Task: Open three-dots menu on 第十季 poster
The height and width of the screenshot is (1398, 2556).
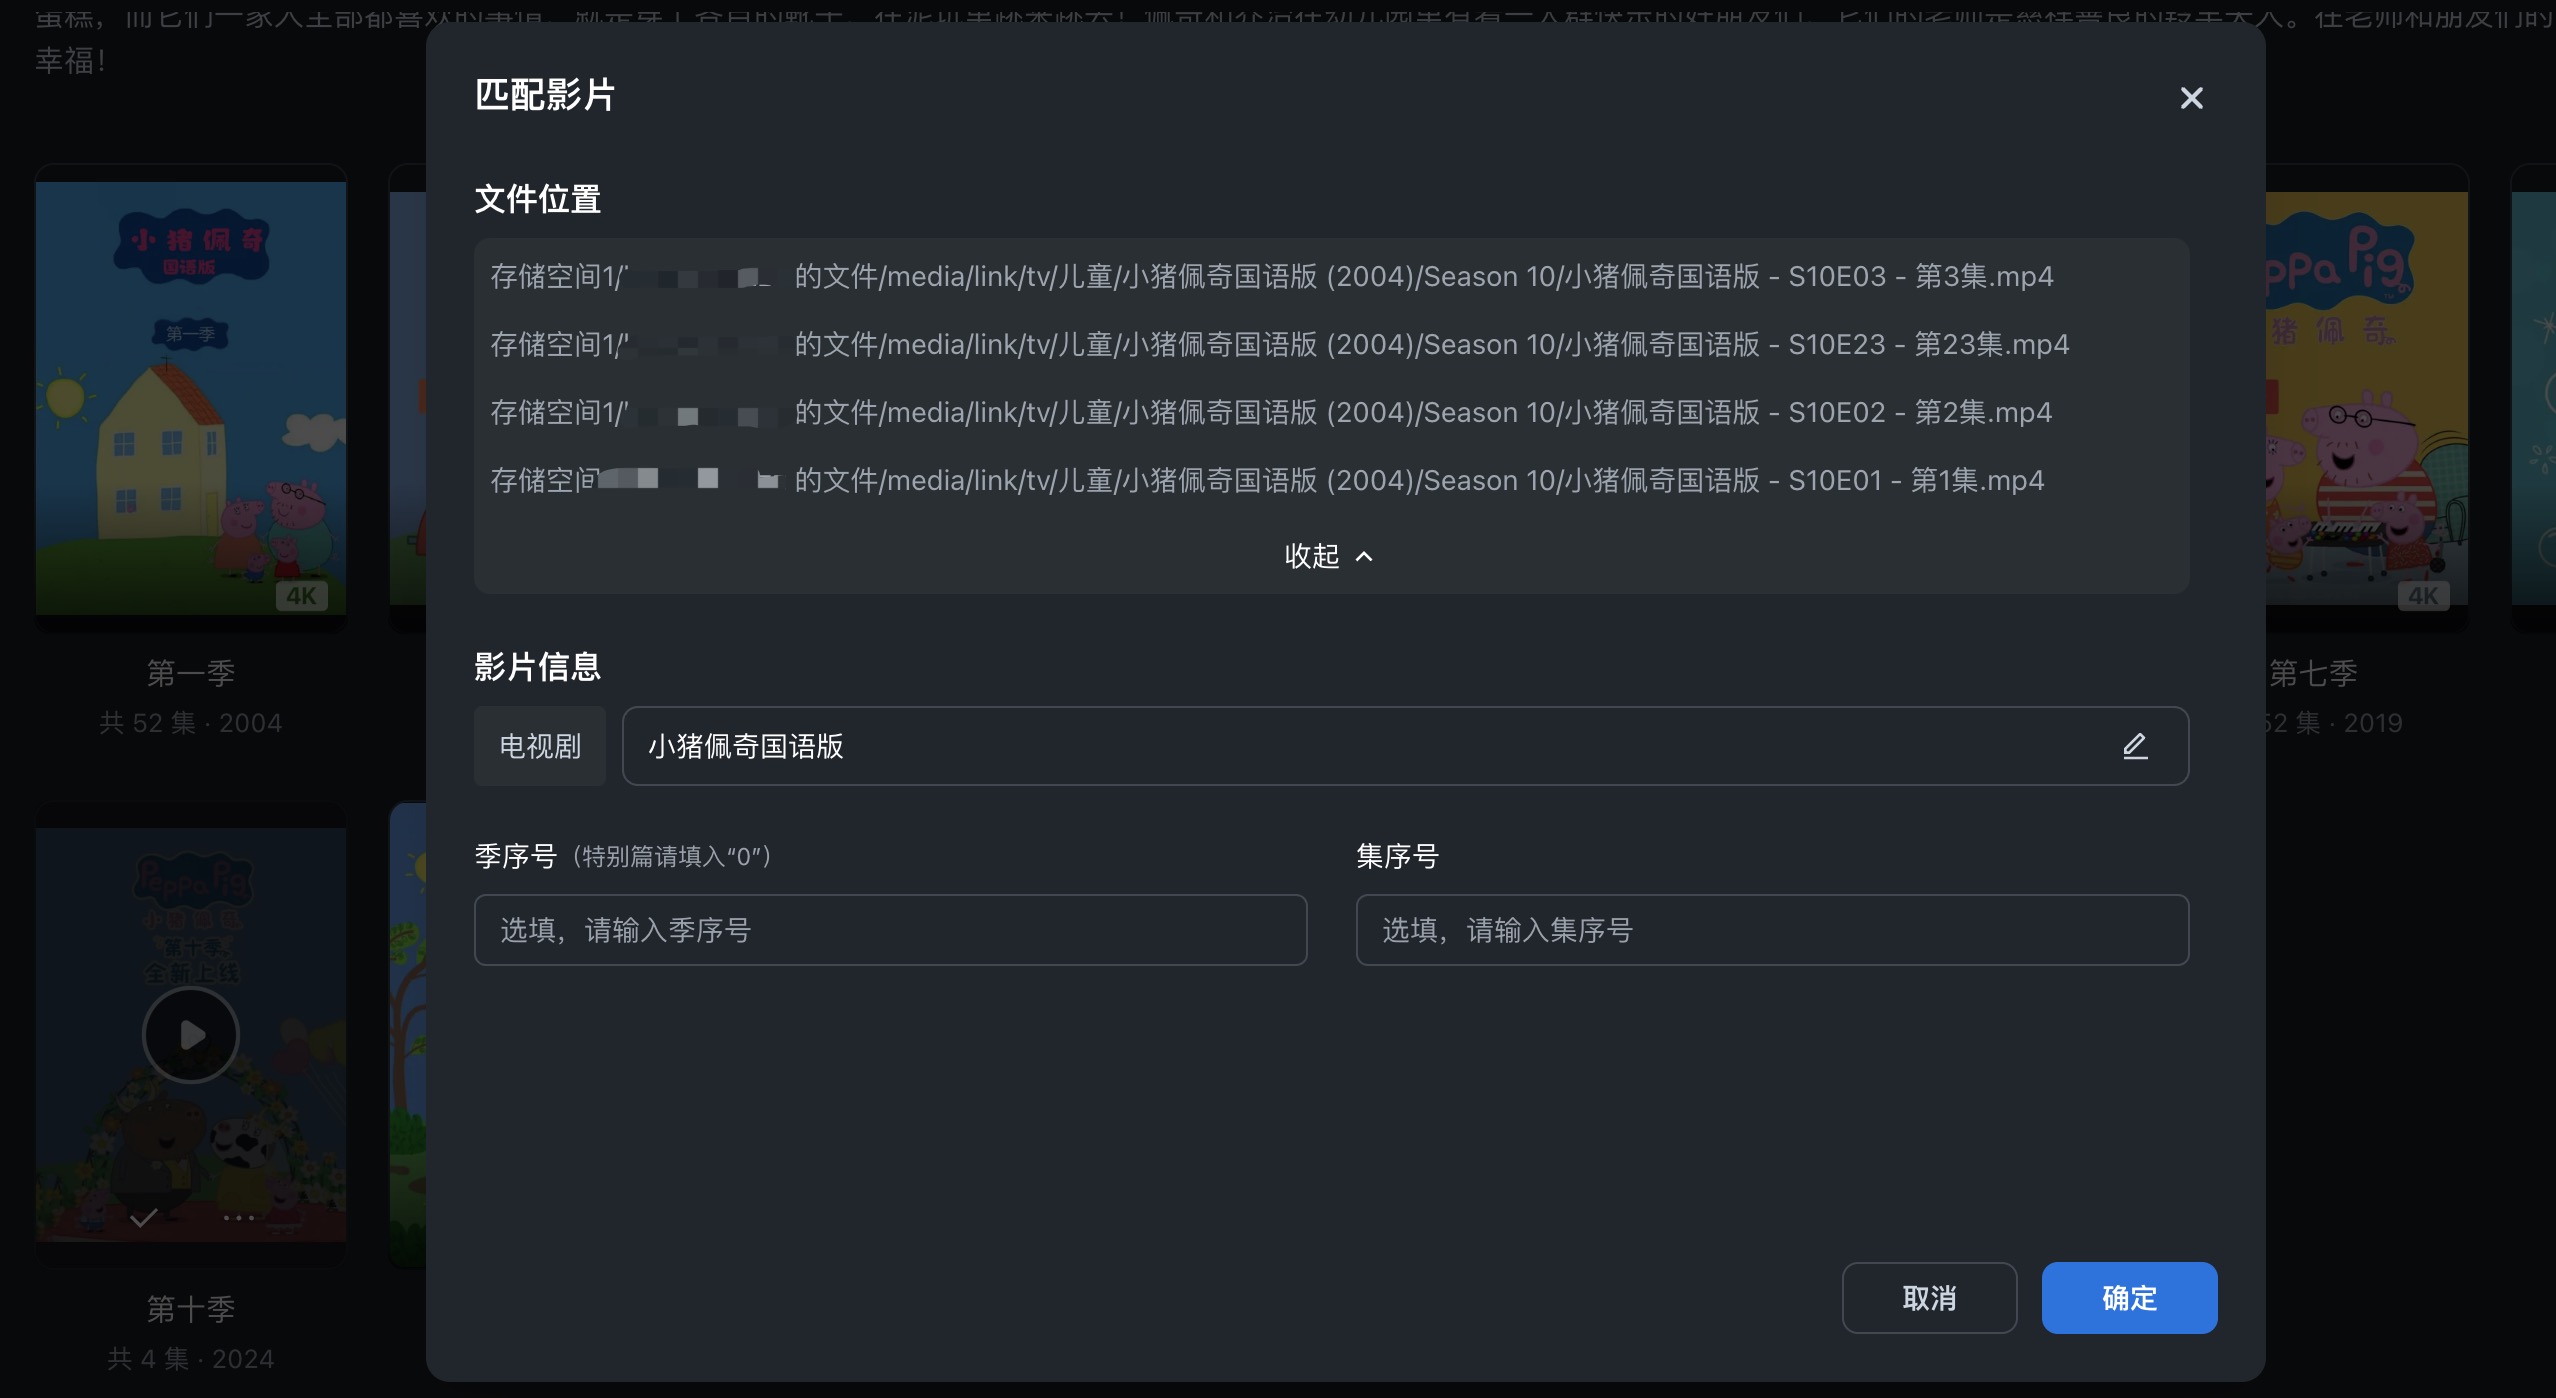Action: click(239, 1217)
